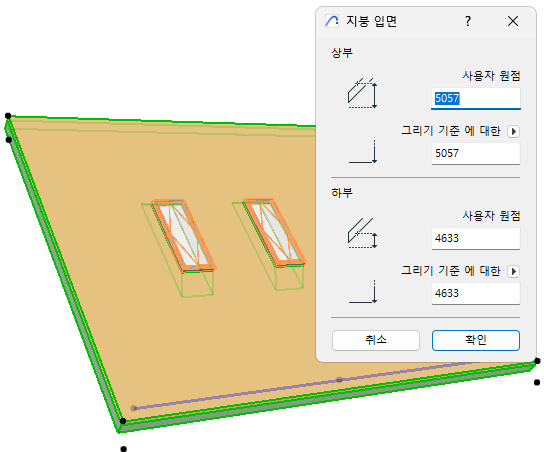Click the bottom-left roof corner hotspot
544x452 pixels.
click(x=123, y=421)
